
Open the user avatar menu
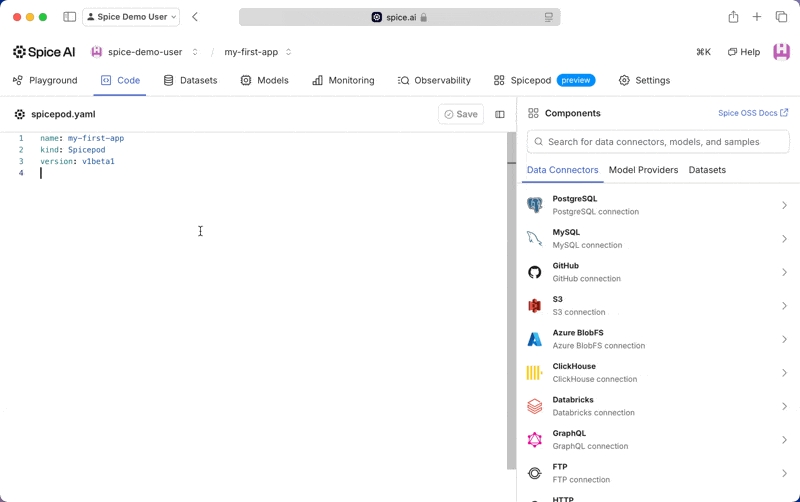coord(781,52)
